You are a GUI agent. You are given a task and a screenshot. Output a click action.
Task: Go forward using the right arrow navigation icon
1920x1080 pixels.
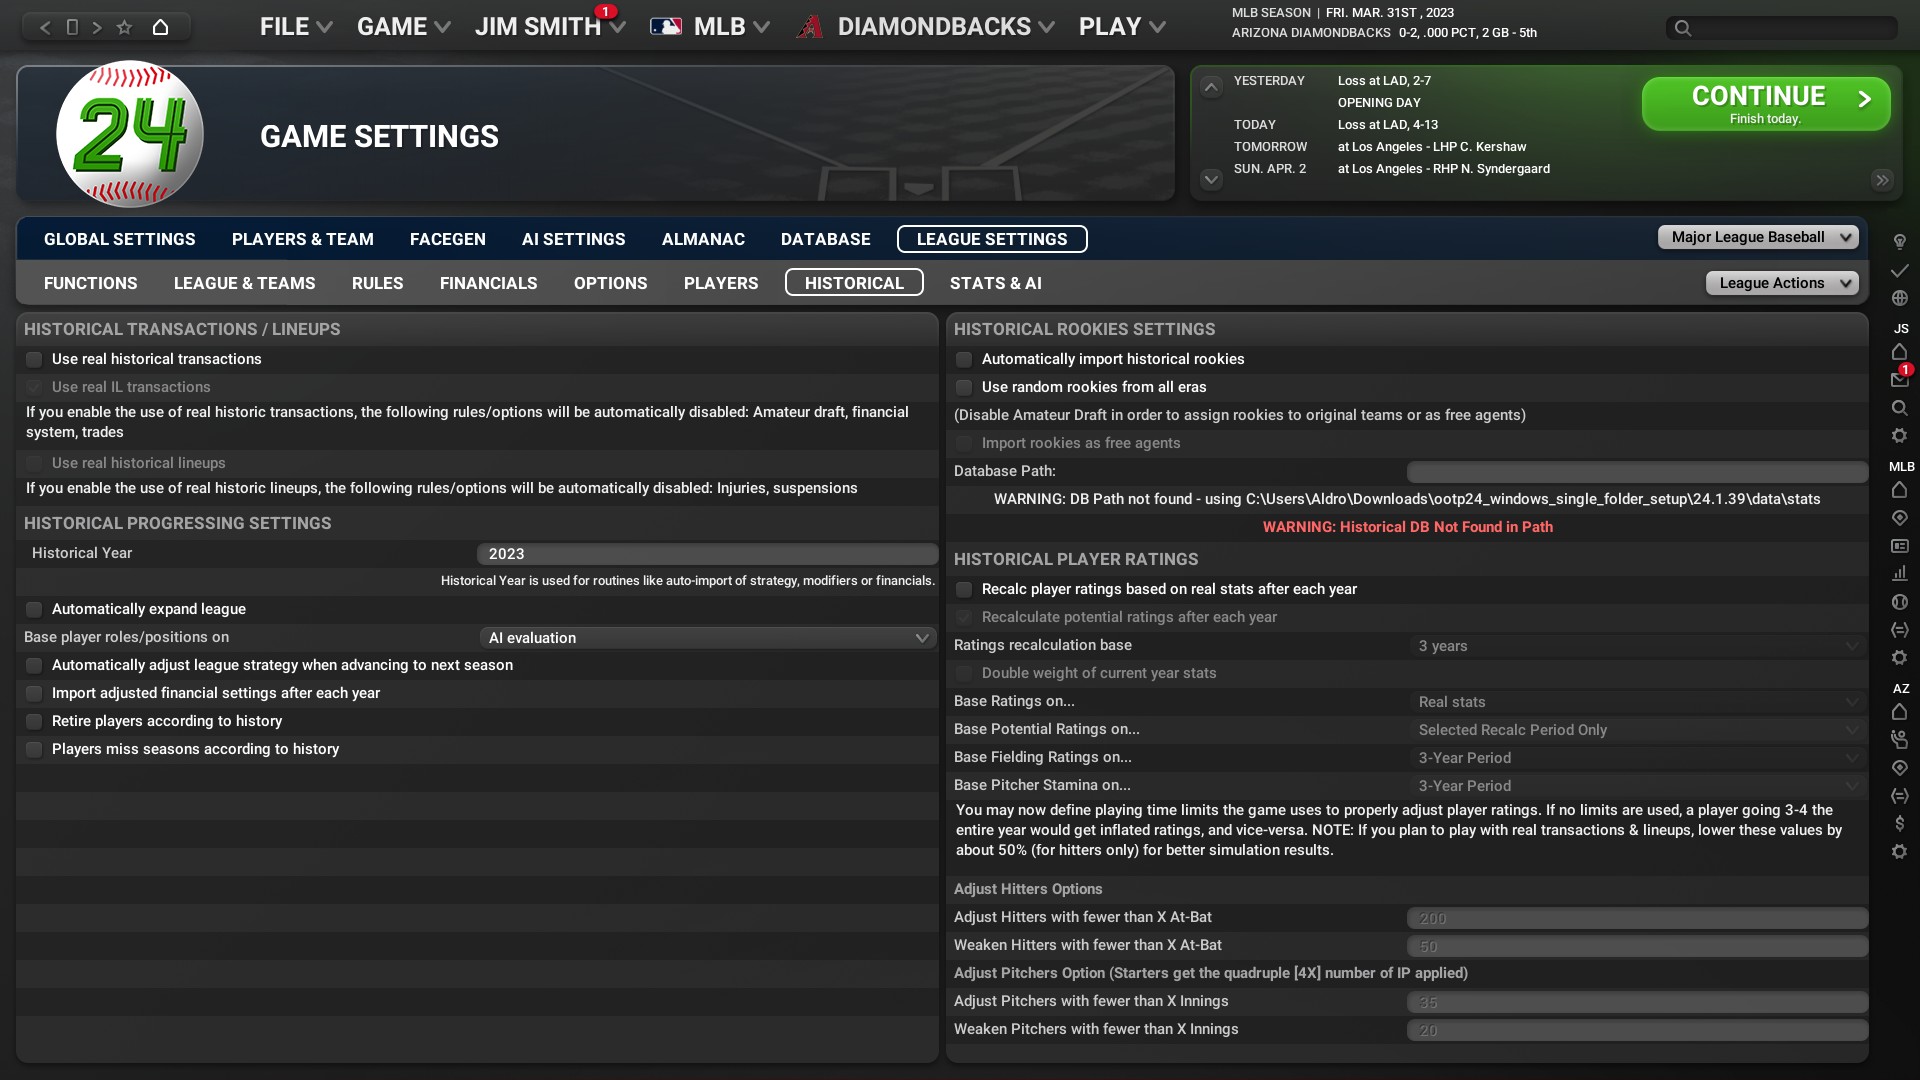[x=97, y=27]
